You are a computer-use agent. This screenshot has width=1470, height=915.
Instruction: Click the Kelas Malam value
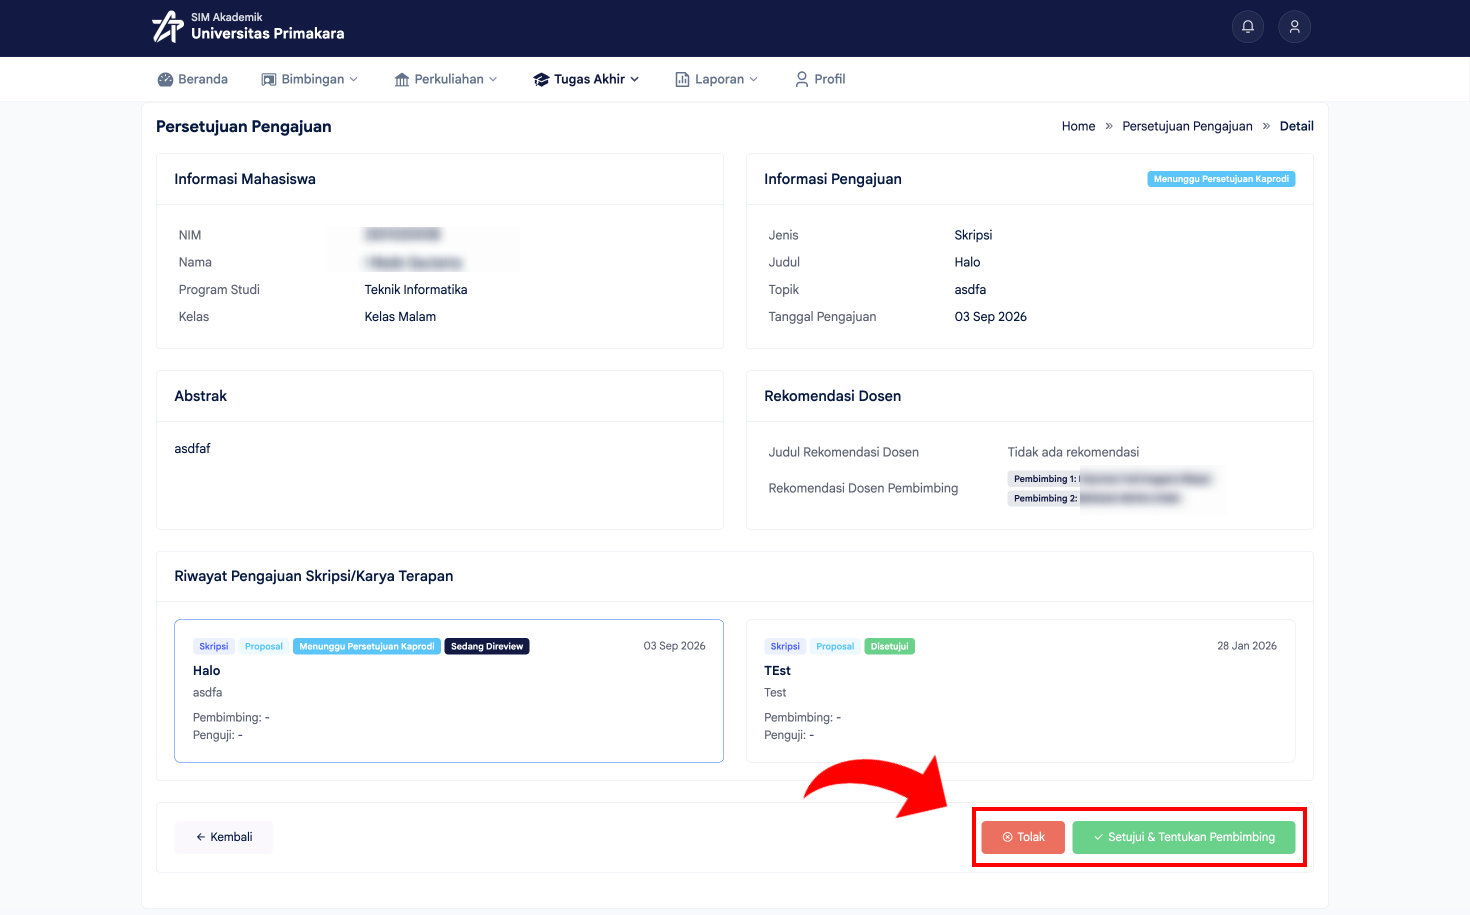pos(400,317)
